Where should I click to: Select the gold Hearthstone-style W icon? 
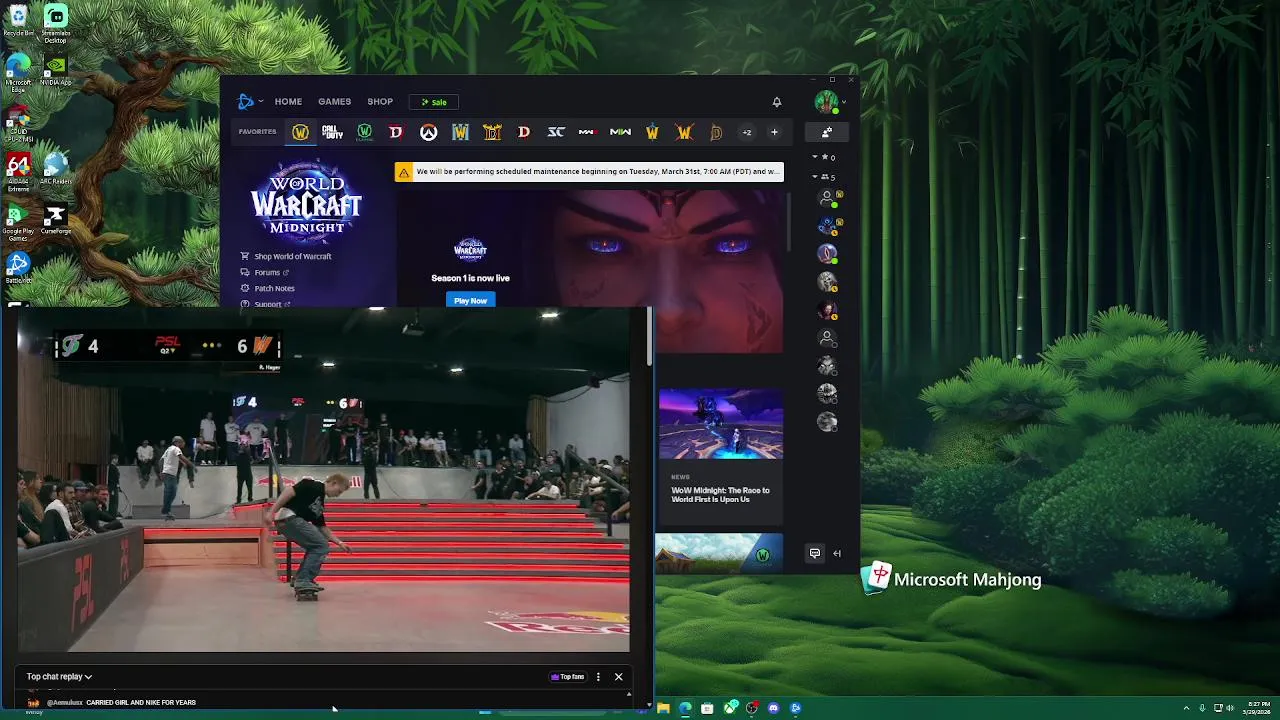pos(652,132)
